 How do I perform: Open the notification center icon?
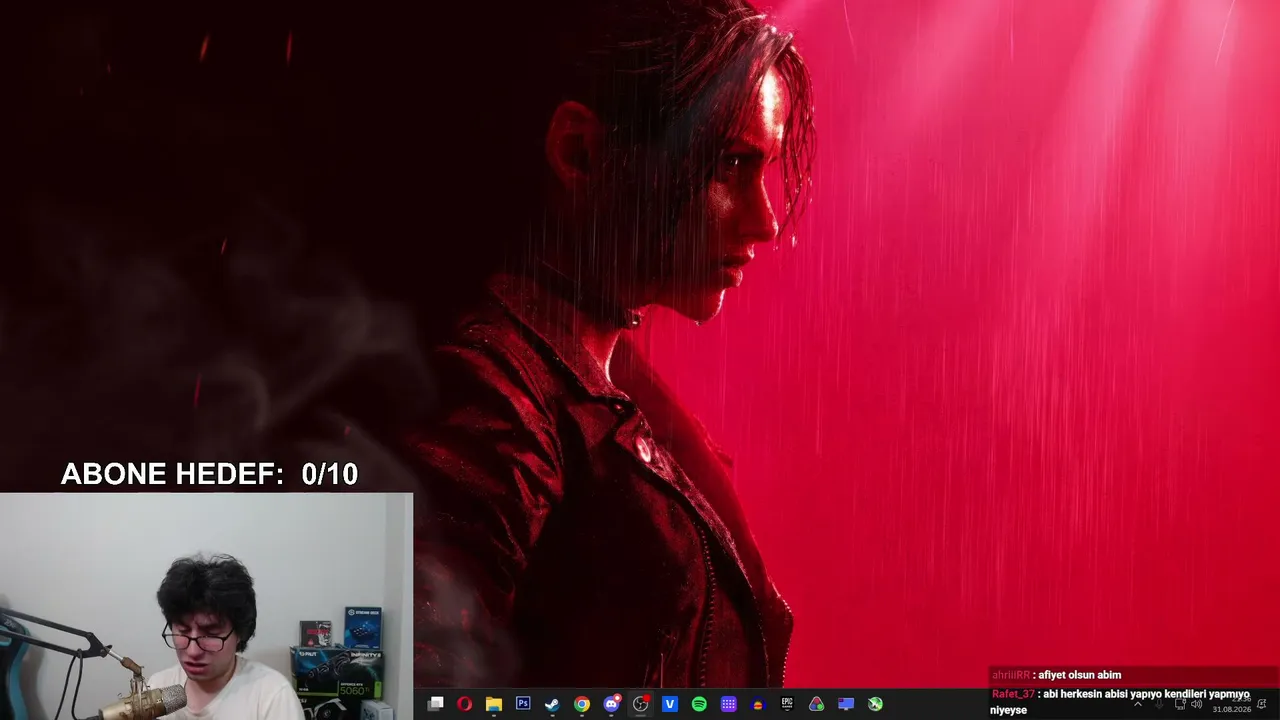click(1262, 704)
